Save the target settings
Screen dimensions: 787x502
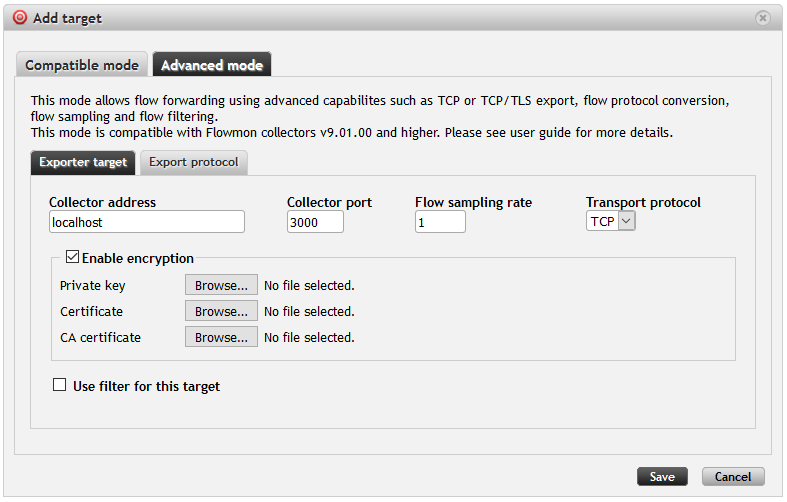(662, 477)
